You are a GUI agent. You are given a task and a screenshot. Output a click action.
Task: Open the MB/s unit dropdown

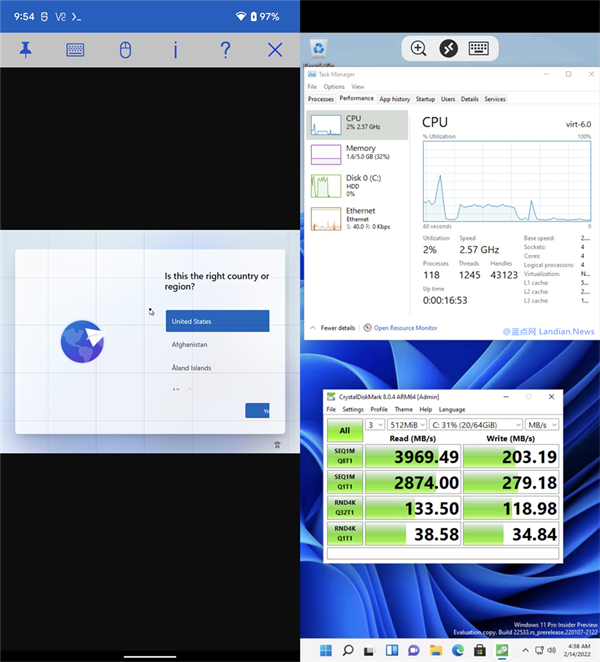[x=542, y=425]
